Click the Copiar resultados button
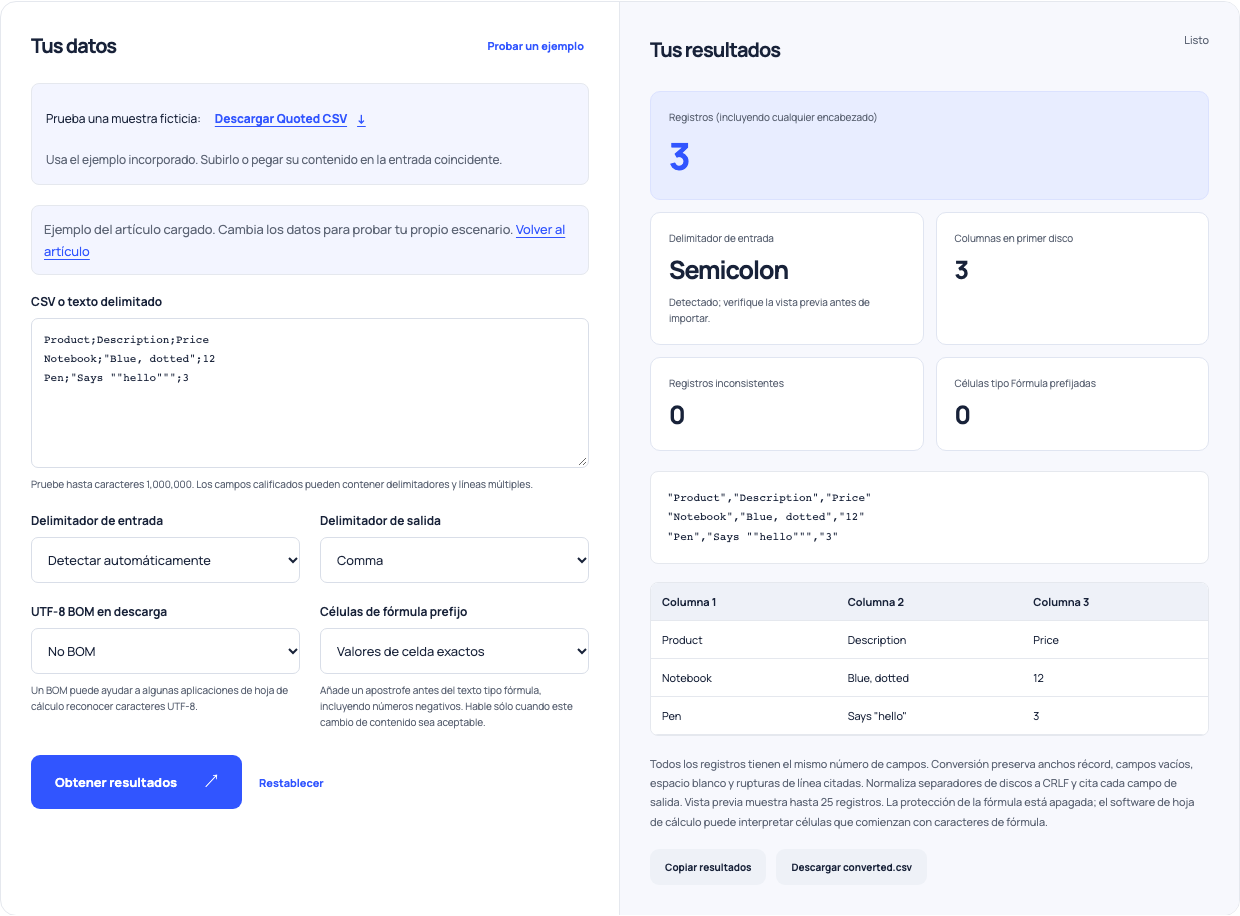Viewport: 1240px width, 916px height. coord(708,867)
